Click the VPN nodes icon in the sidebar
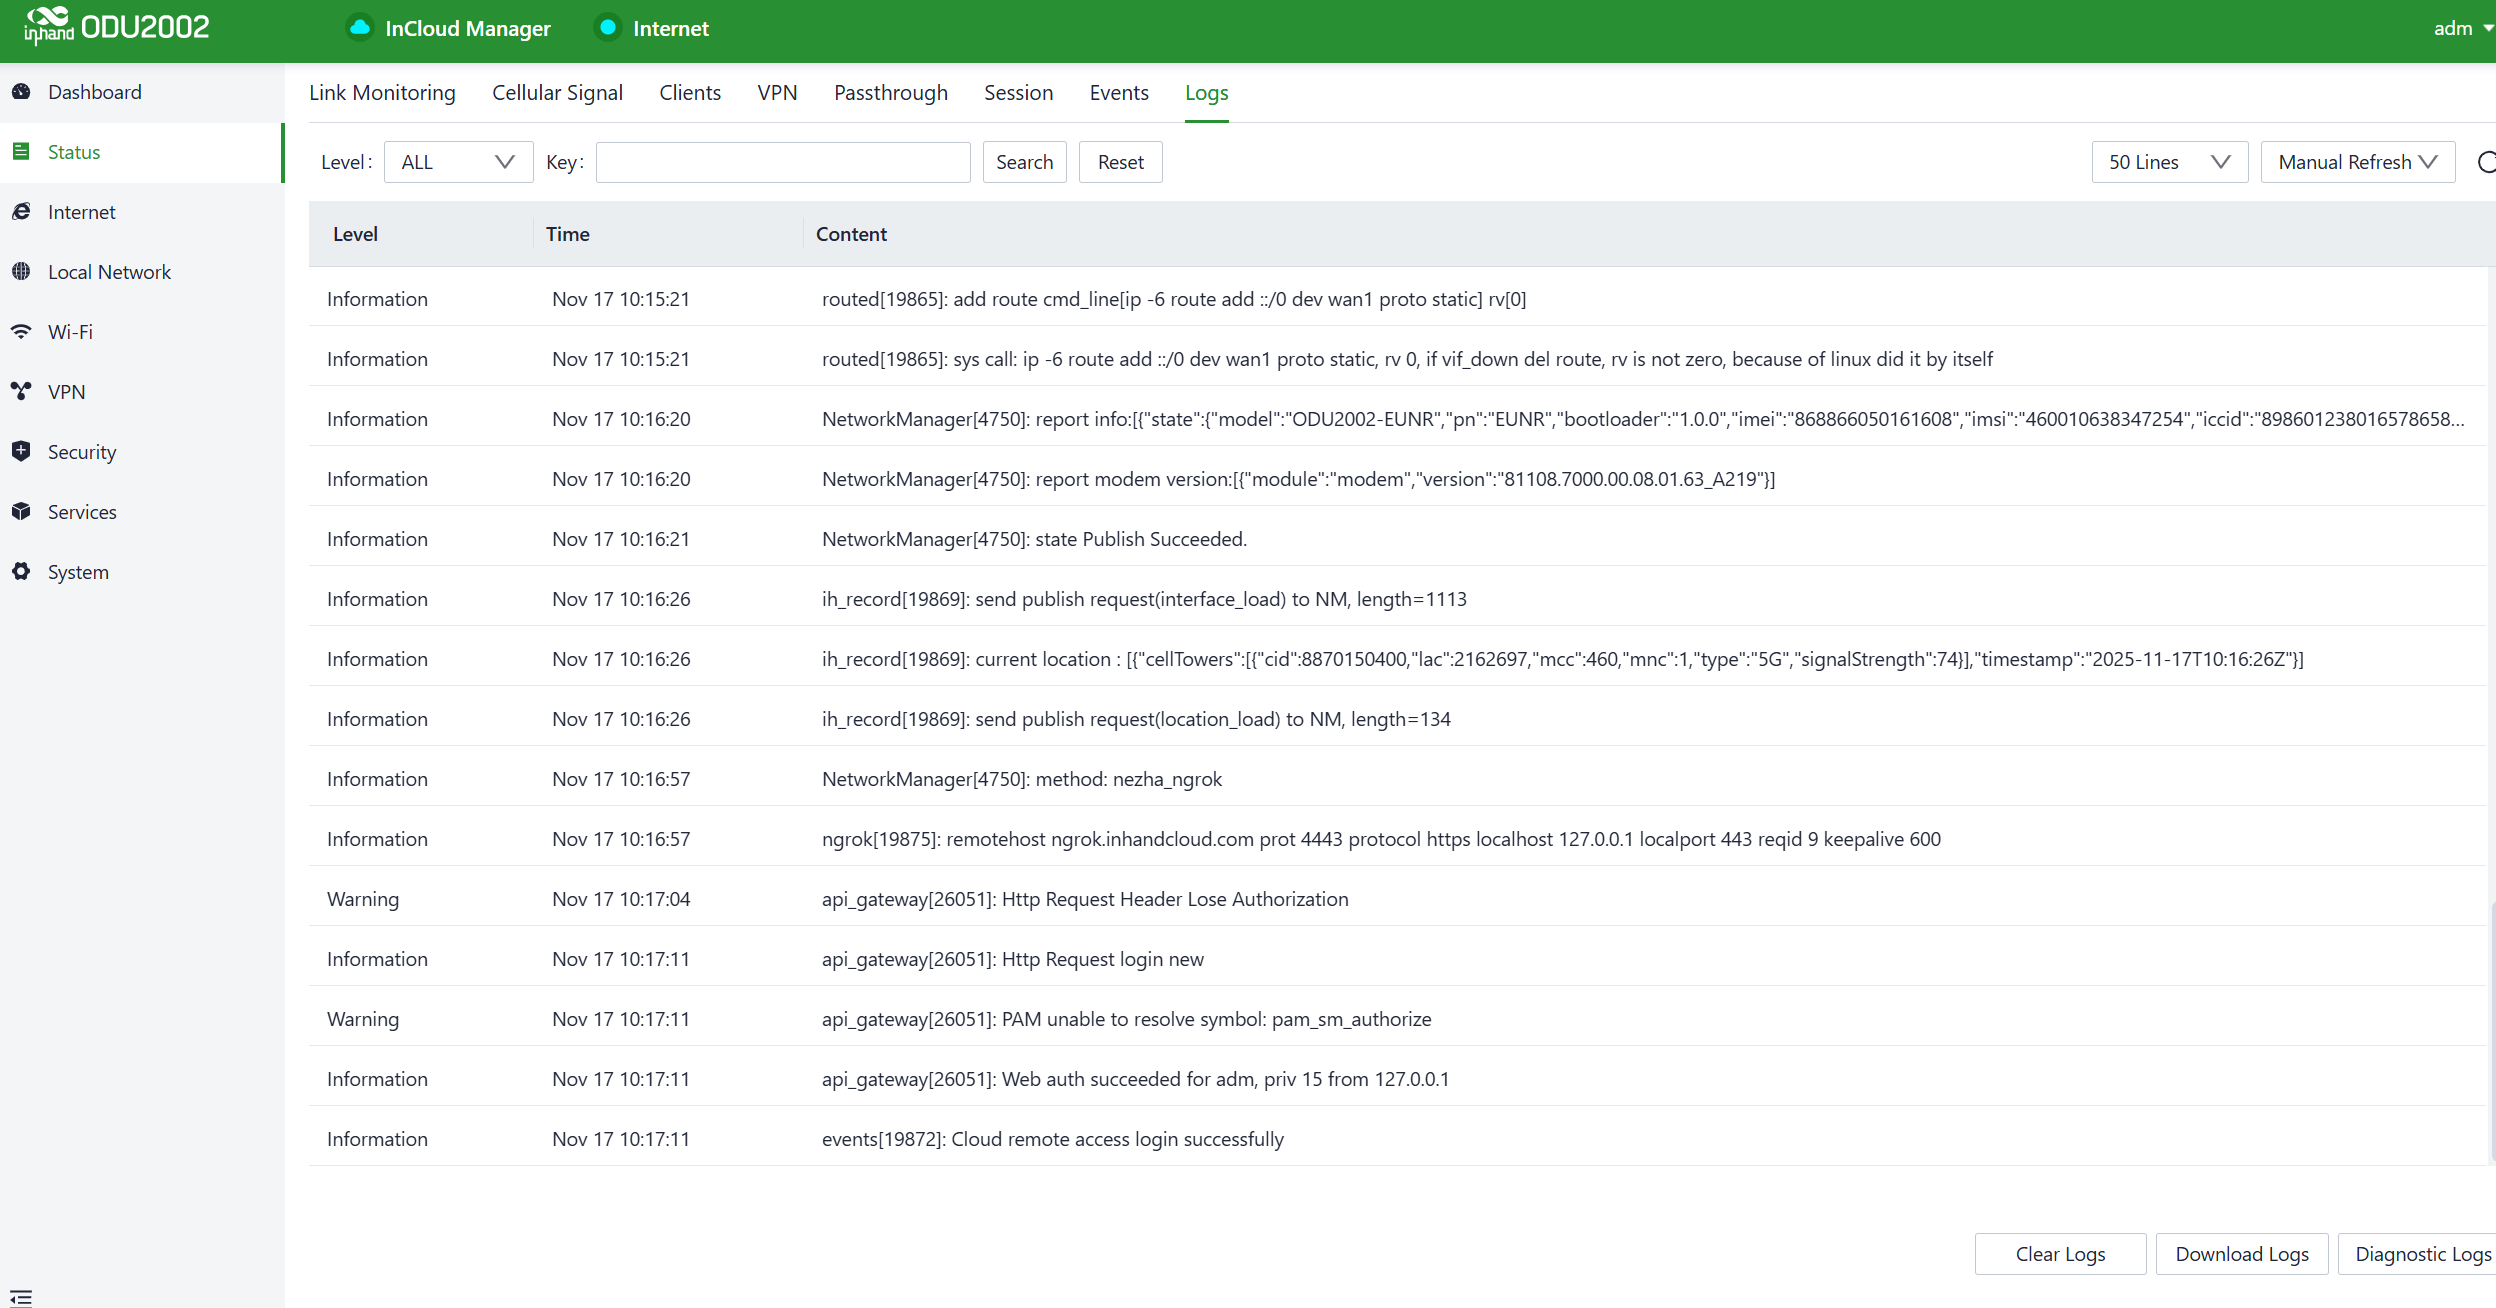 21,392
